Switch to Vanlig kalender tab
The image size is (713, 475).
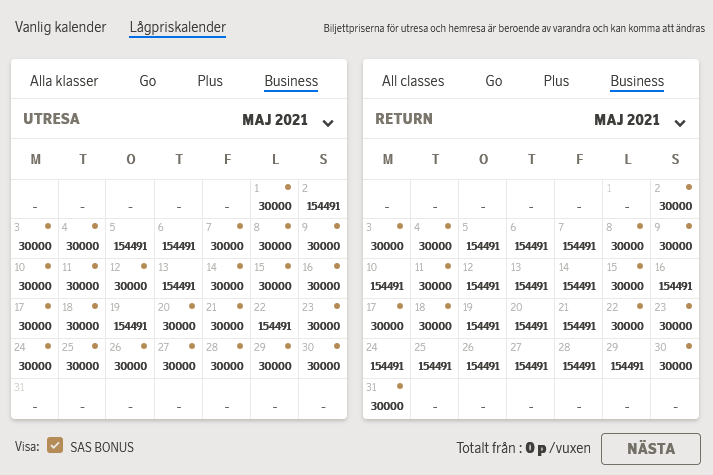click(60, 27)
